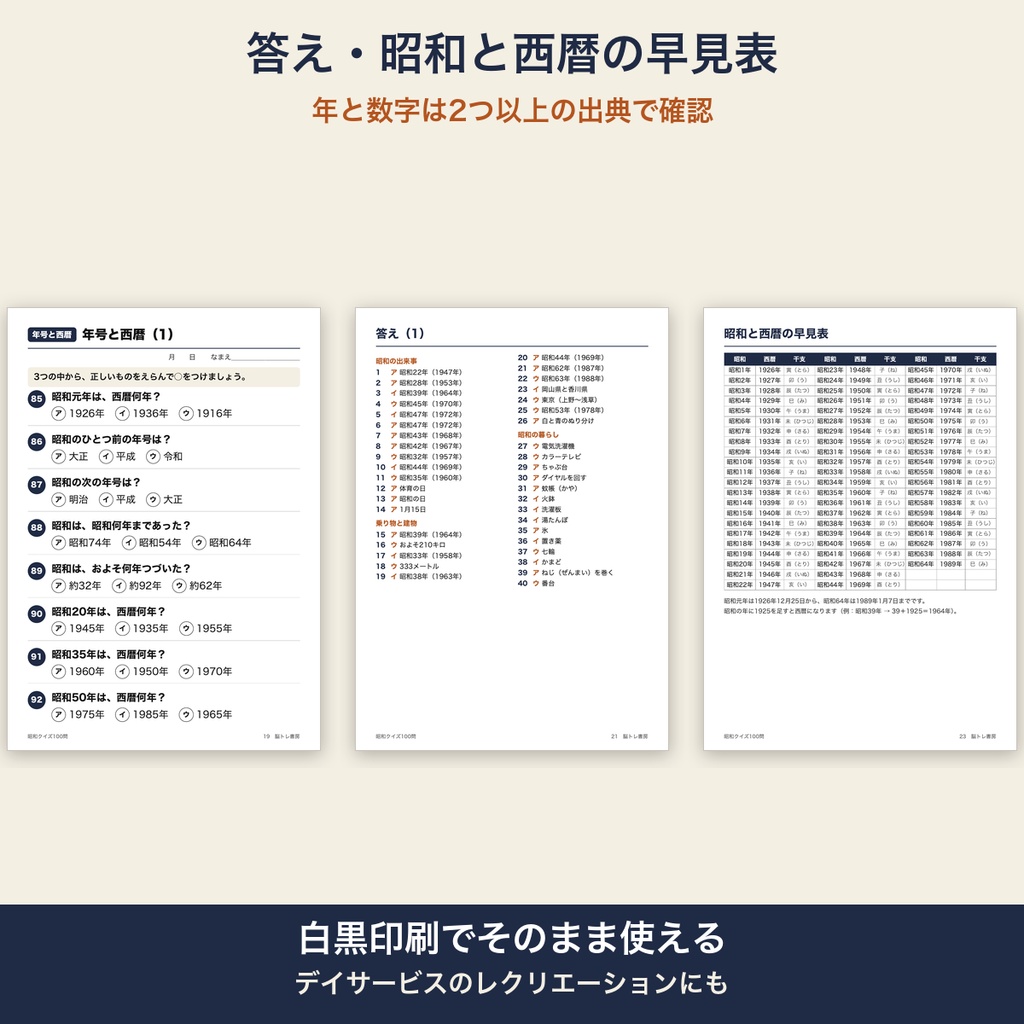The width and height of the screenshot is (1024, 1024).
Task: Open the 年号と西暦（1） quiz page thumbnail
Action: click(164, 529)
